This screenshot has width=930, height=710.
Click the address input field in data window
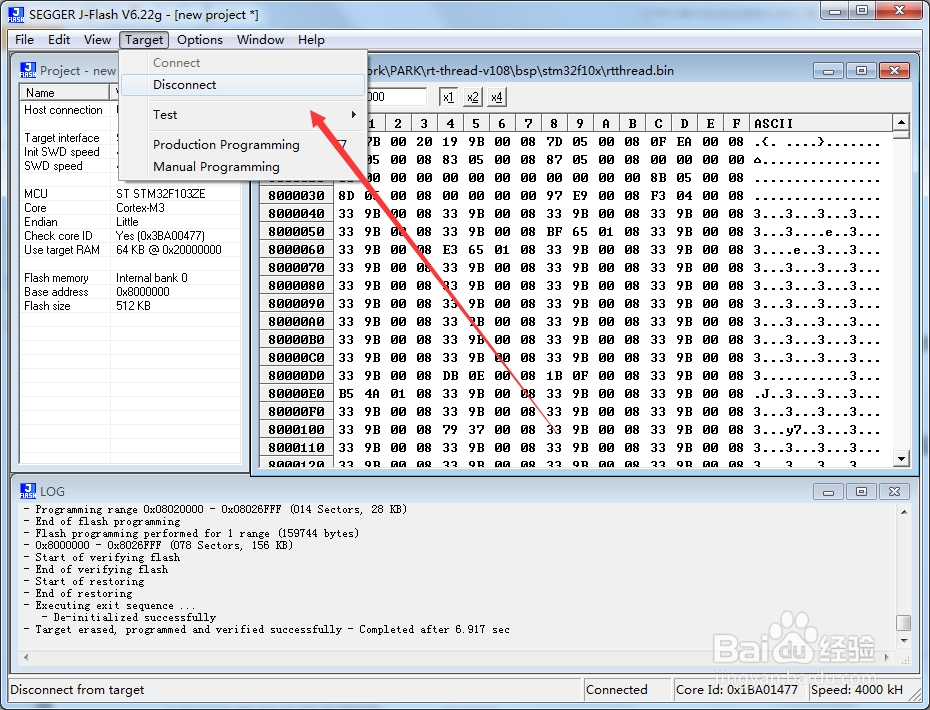(x=396, y=97)
